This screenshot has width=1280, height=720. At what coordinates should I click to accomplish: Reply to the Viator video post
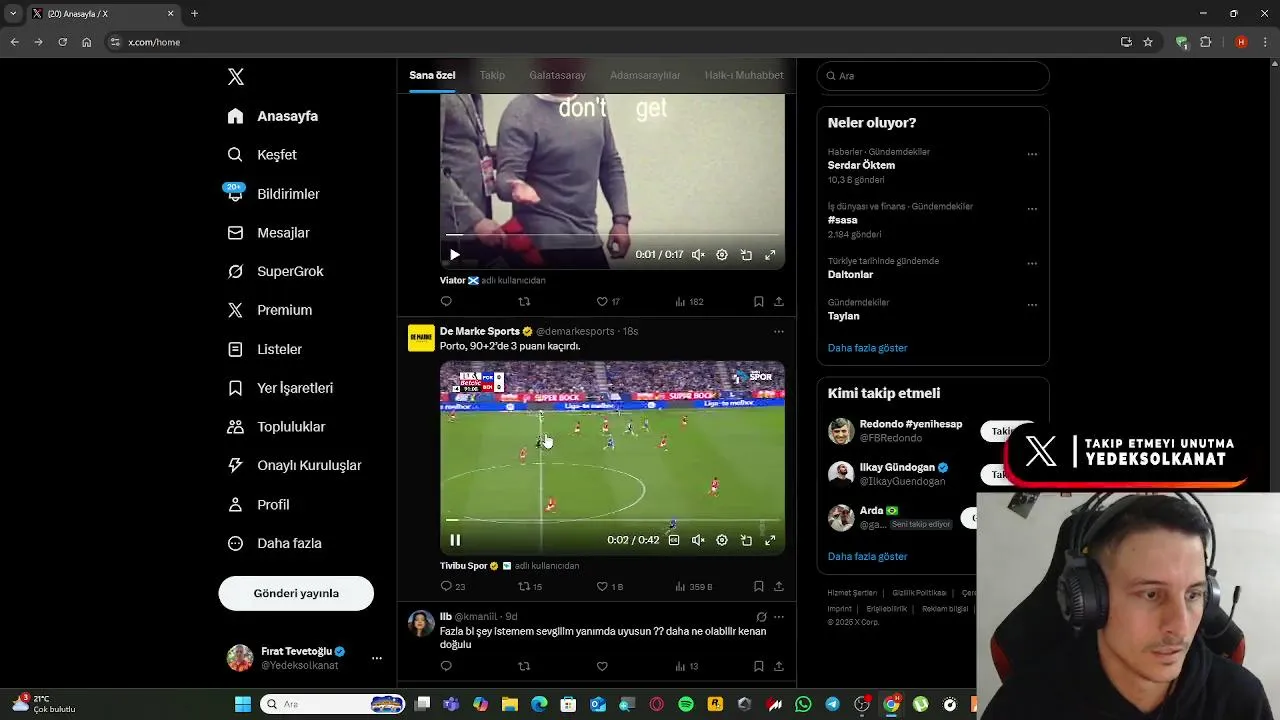click(x=446, y=301)
